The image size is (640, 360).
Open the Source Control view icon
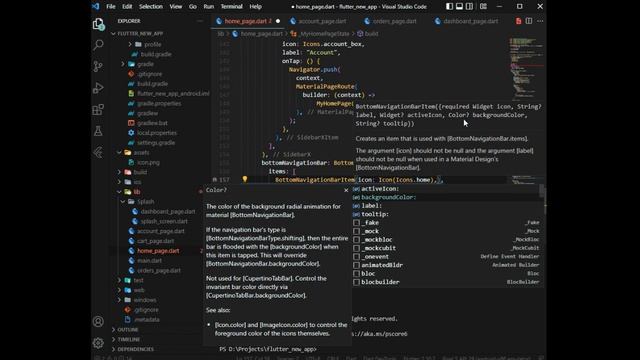98,66
